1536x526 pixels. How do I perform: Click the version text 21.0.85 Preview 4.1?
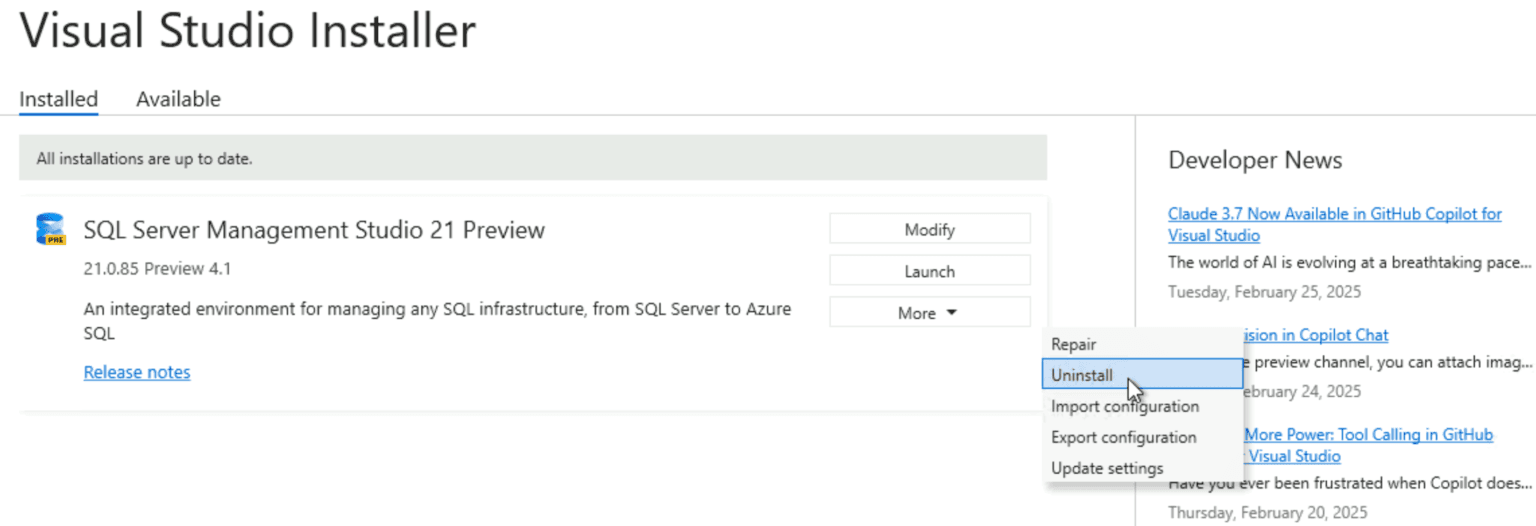click(x=157, y=269)
